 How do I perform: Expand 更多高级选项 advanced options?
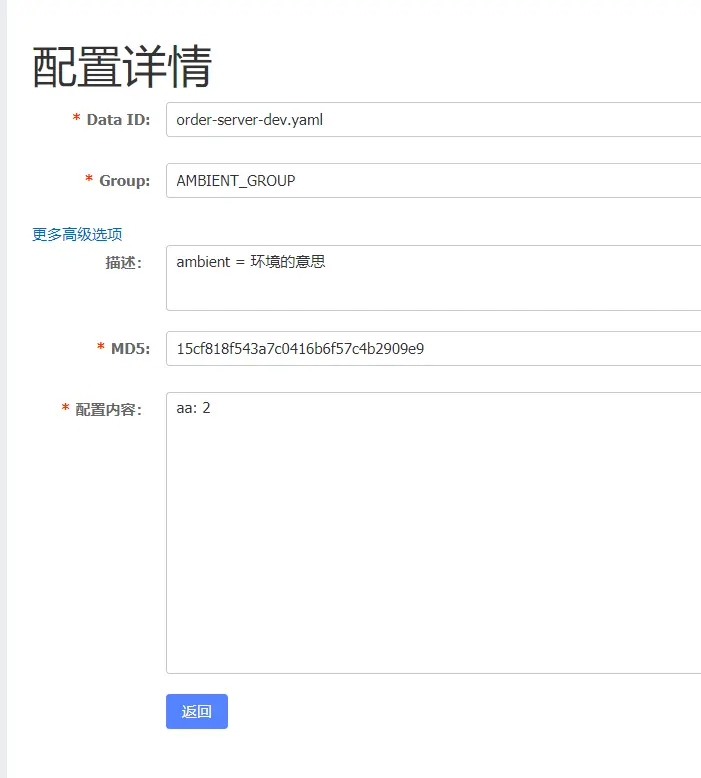[x=77, y=234]
